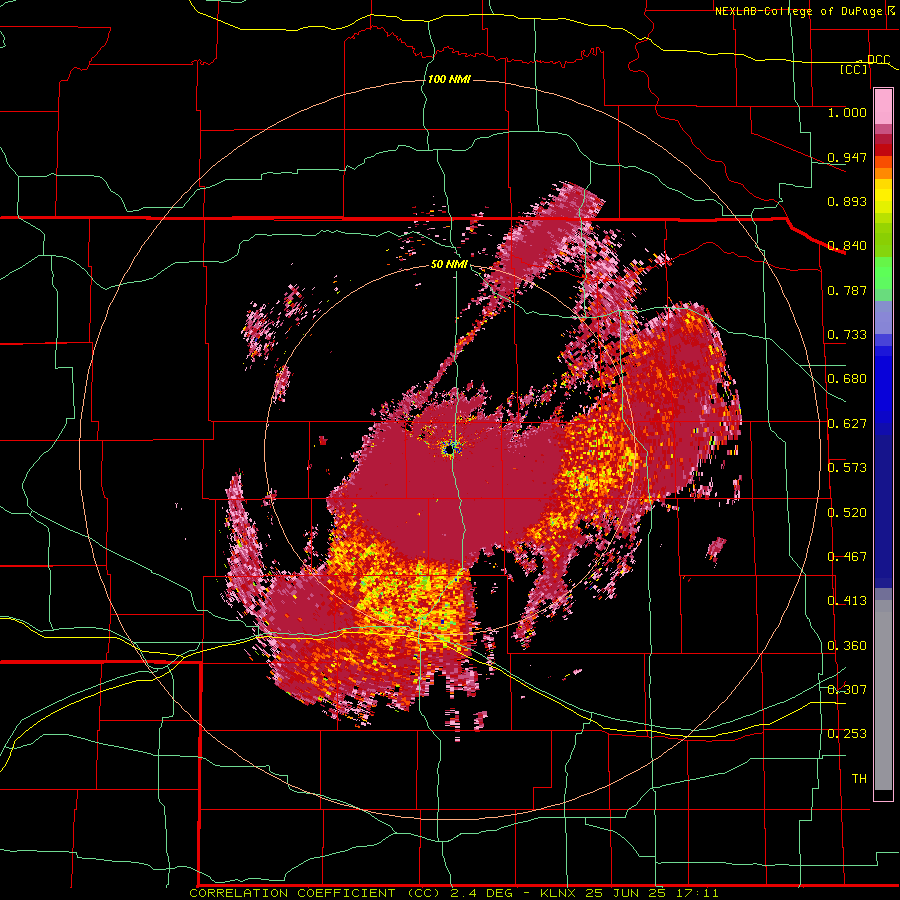Select the 0.467 scale value
Viewport: 900px width, 900px height.
point(847,557)
